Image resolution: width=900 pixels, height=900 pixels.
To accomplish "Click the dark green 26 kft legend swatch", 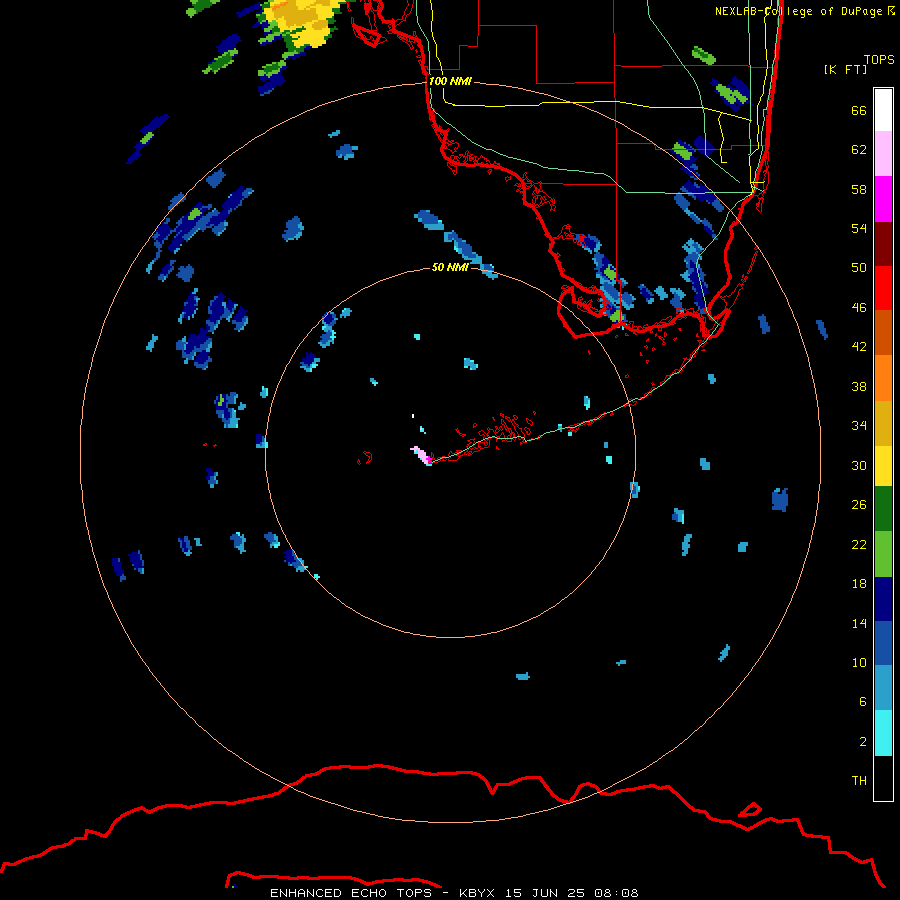I will click(x=883, y=509).
